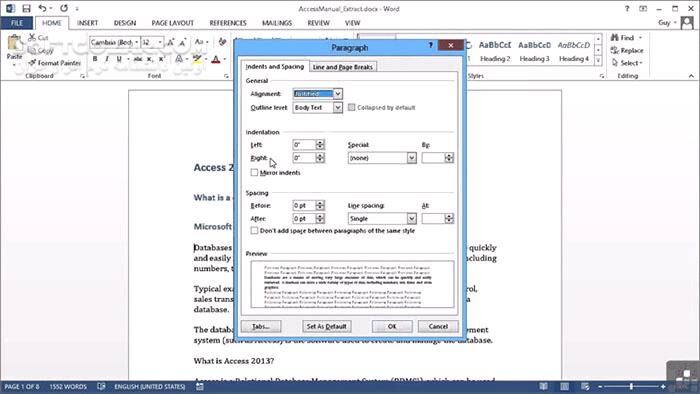700x394 pixels.
Task: Apply the red font color
Action: (216, 59)
